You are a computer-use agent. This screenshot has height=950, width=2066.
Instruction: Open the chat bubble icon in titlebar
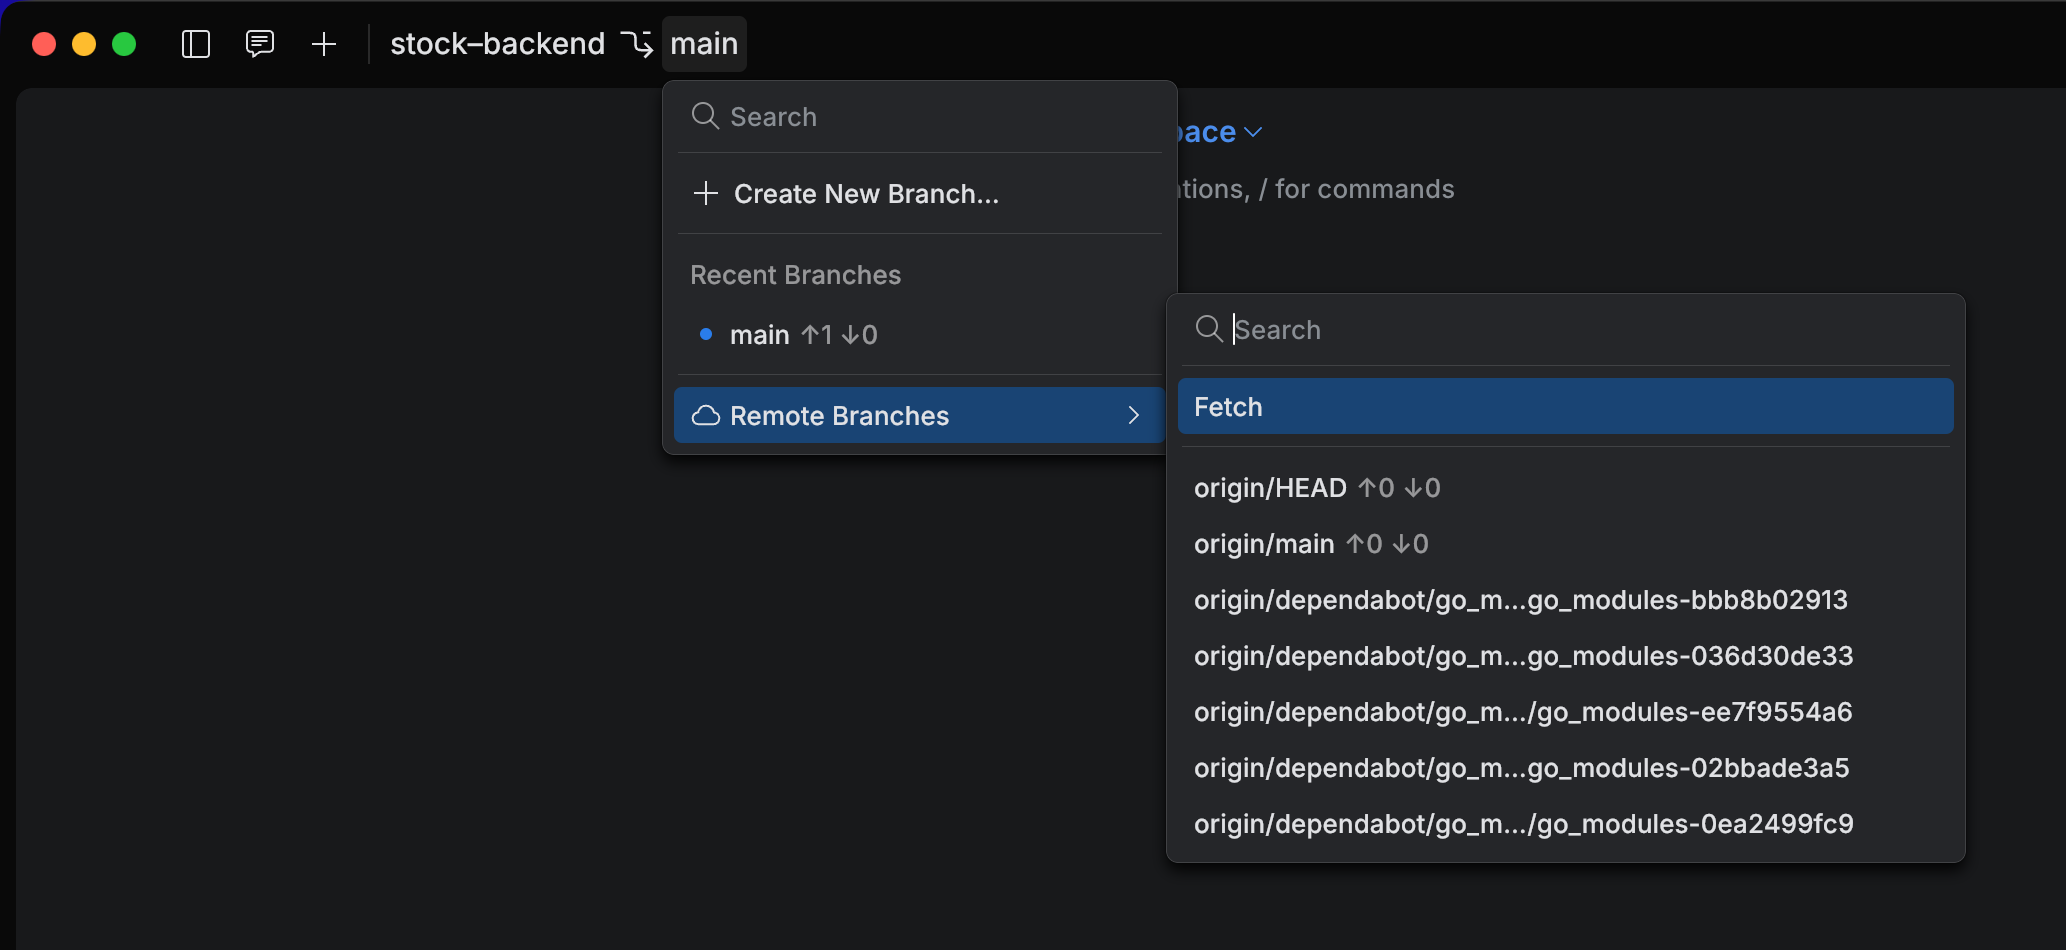tap(260, 44)
